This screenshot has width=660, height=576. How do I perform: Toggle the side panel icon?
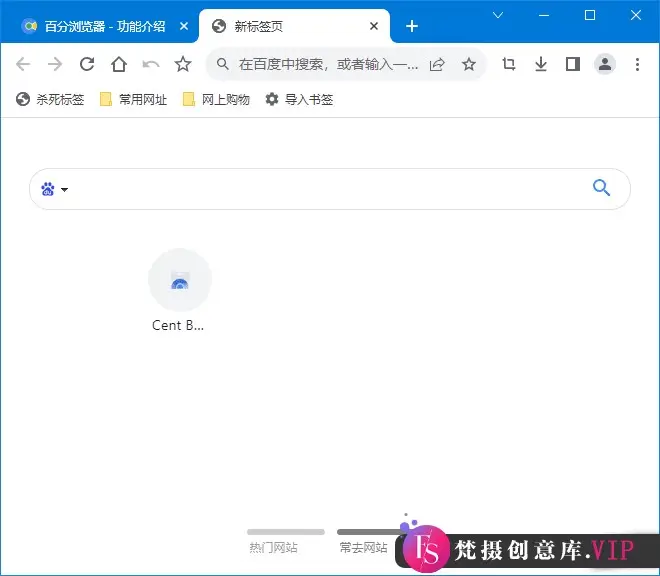coord(573,64)
